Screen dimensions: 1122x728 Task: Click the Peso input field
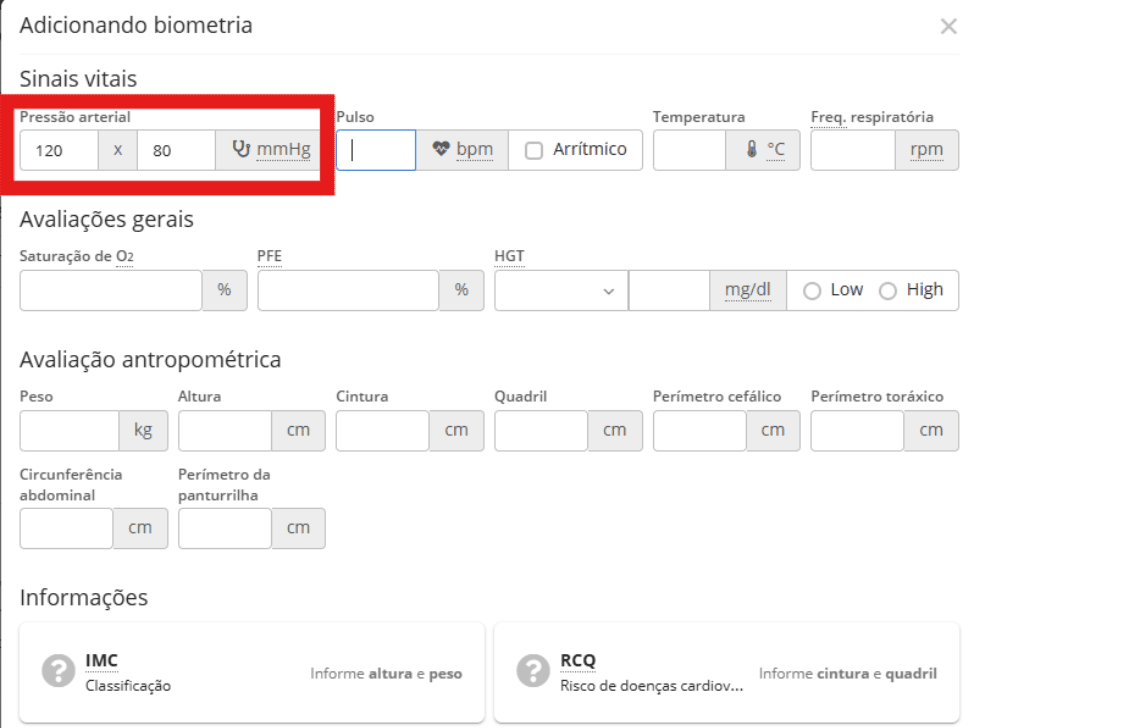point(69,430)
